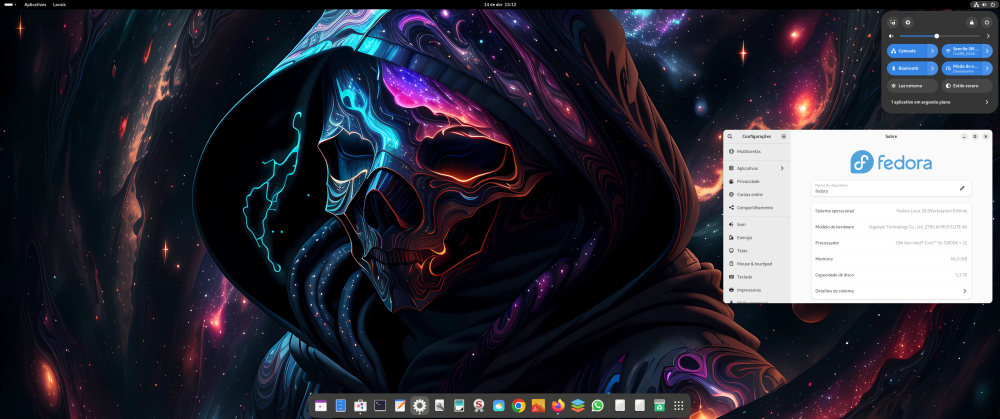The height and width of the screenshot is (419, 1000).
Task: Open the stacked layers app in dock
Action: click(x=578, y=405)
